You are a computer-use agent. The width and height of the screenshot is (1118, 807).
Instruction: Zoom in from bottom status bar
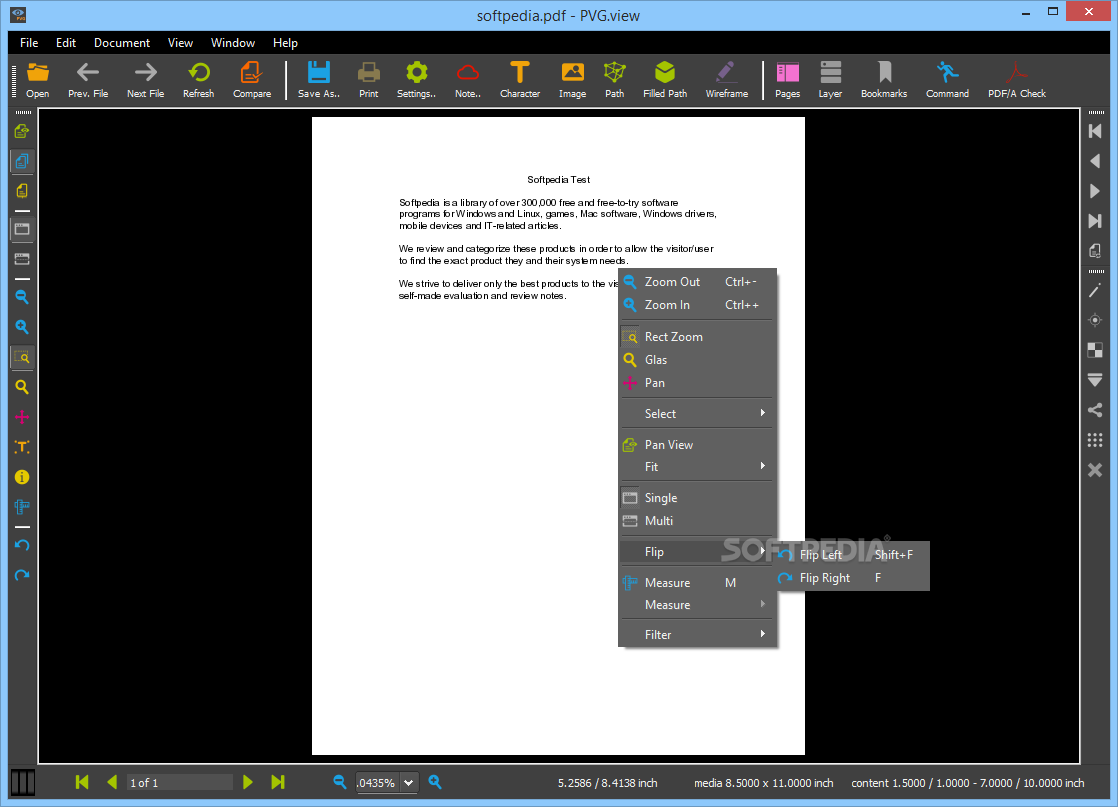click(435, 782)
